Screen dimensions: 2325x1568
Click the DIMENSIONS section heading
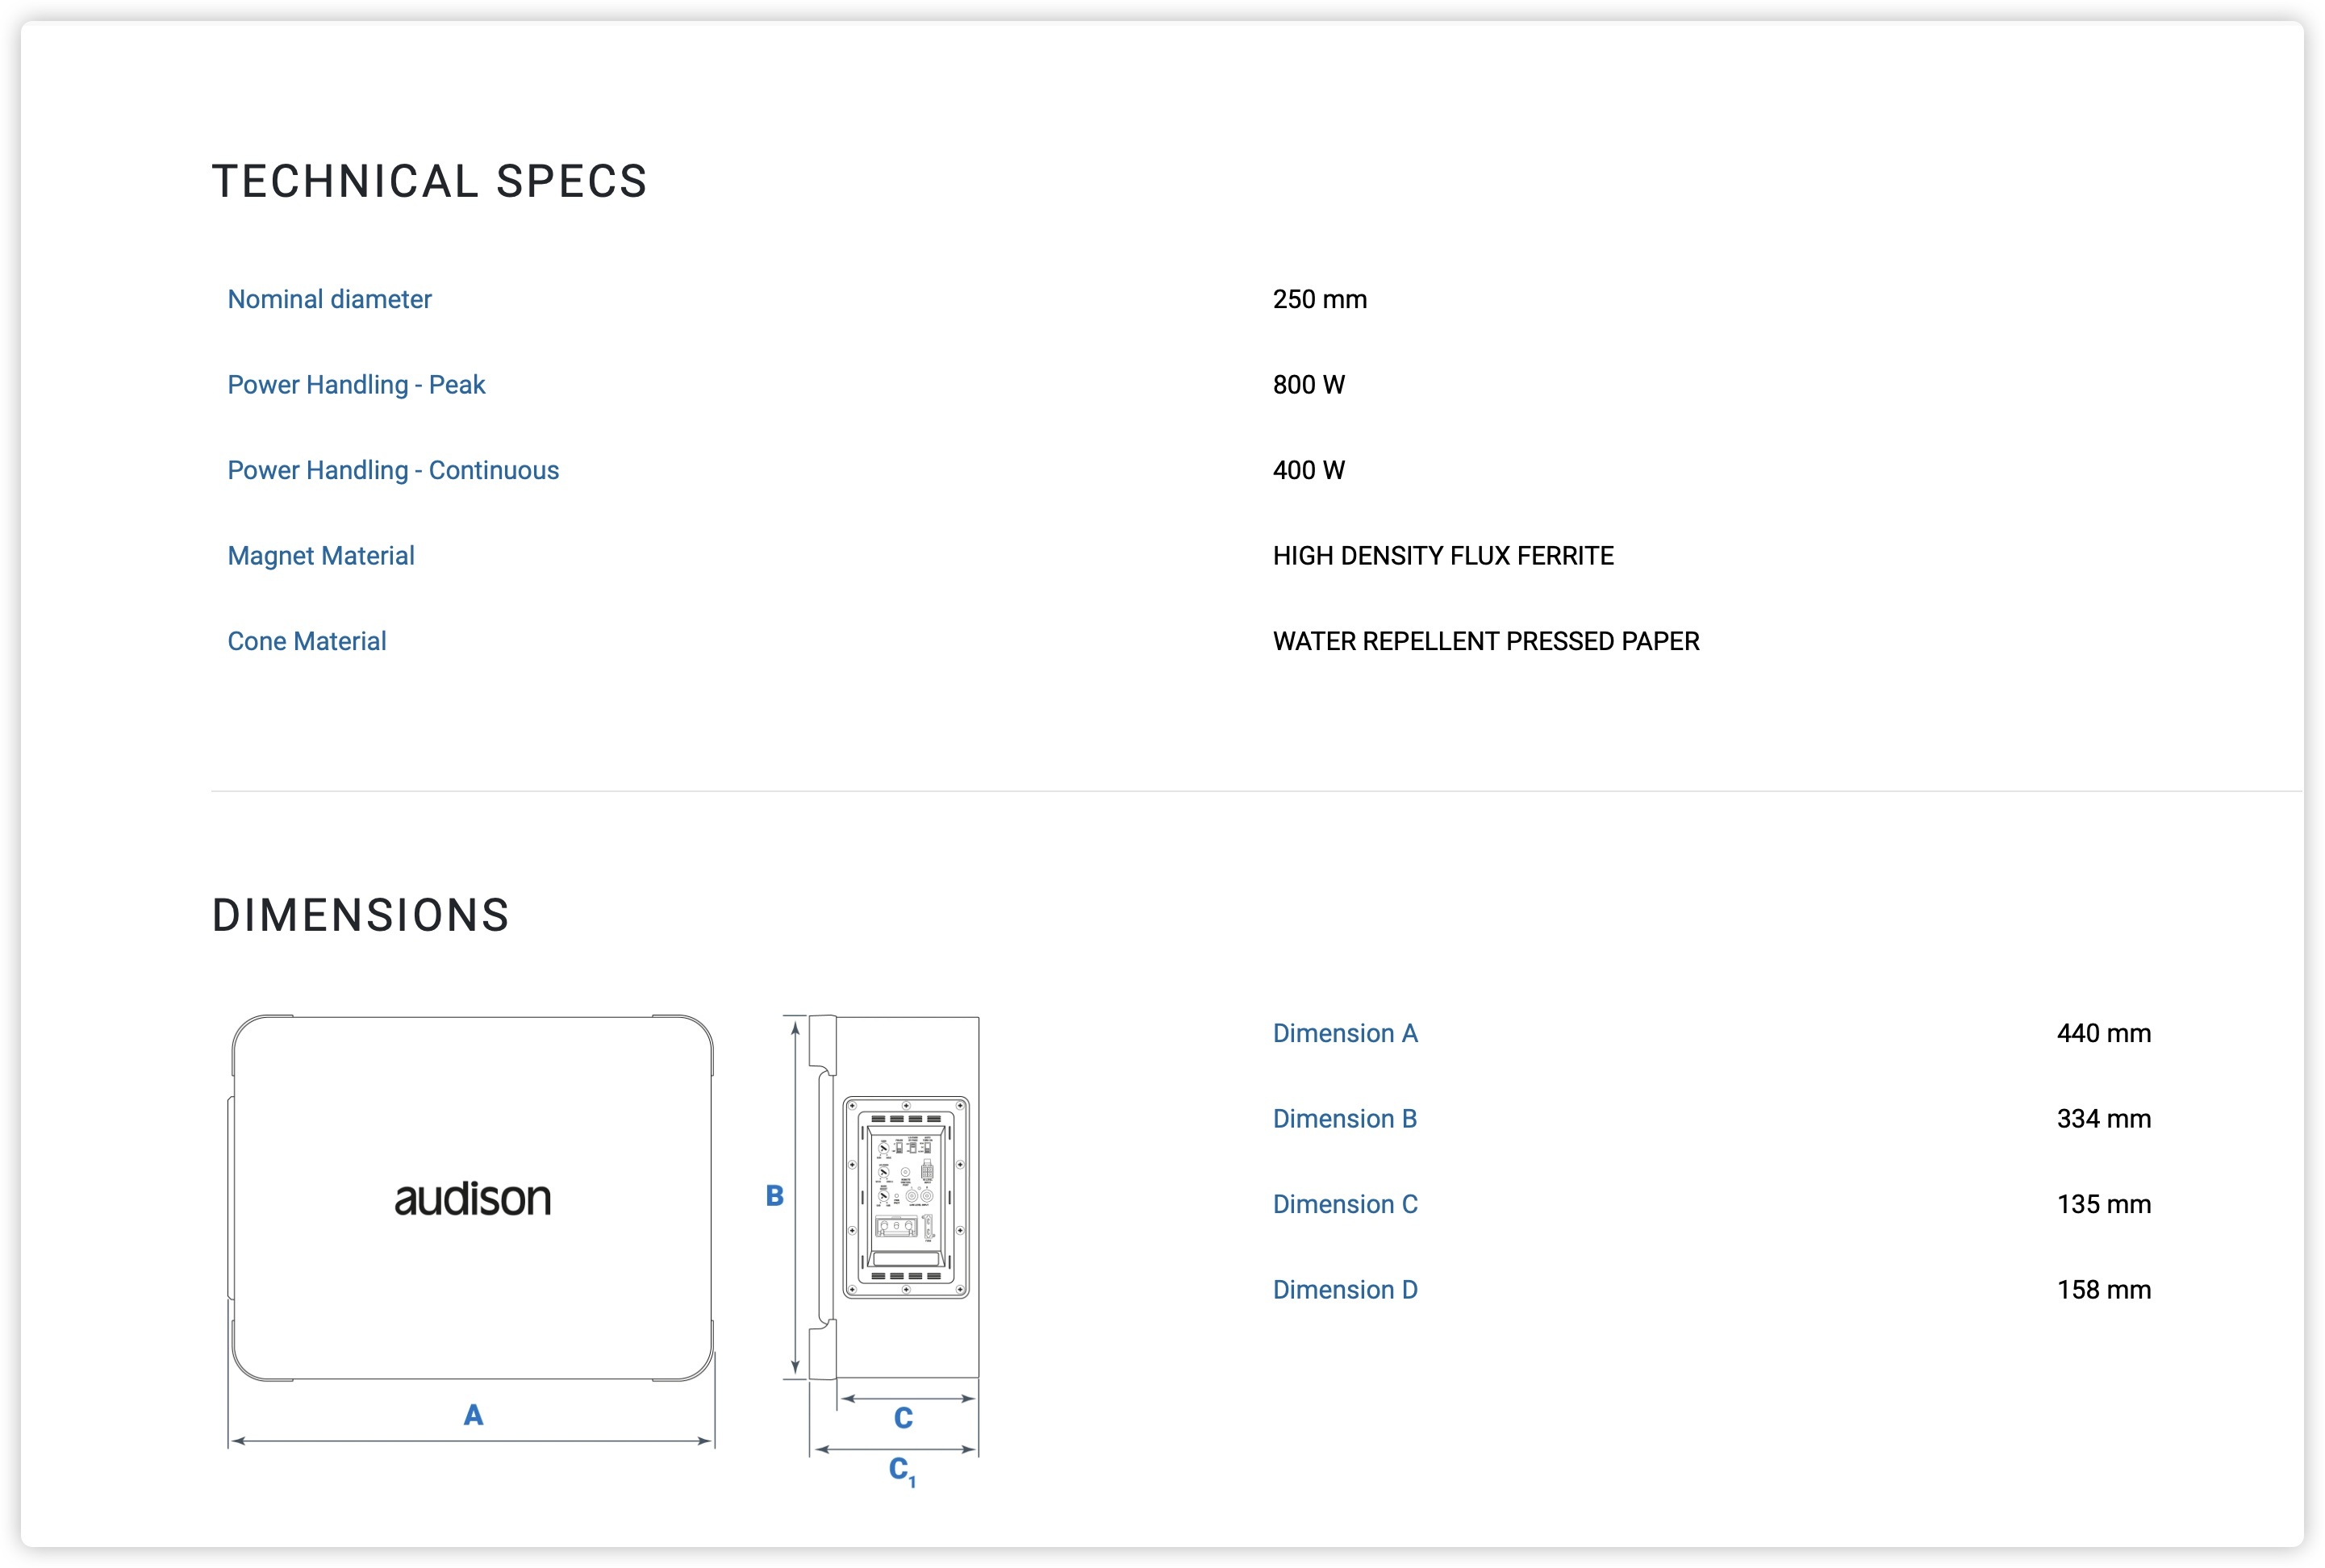(360, 915)
